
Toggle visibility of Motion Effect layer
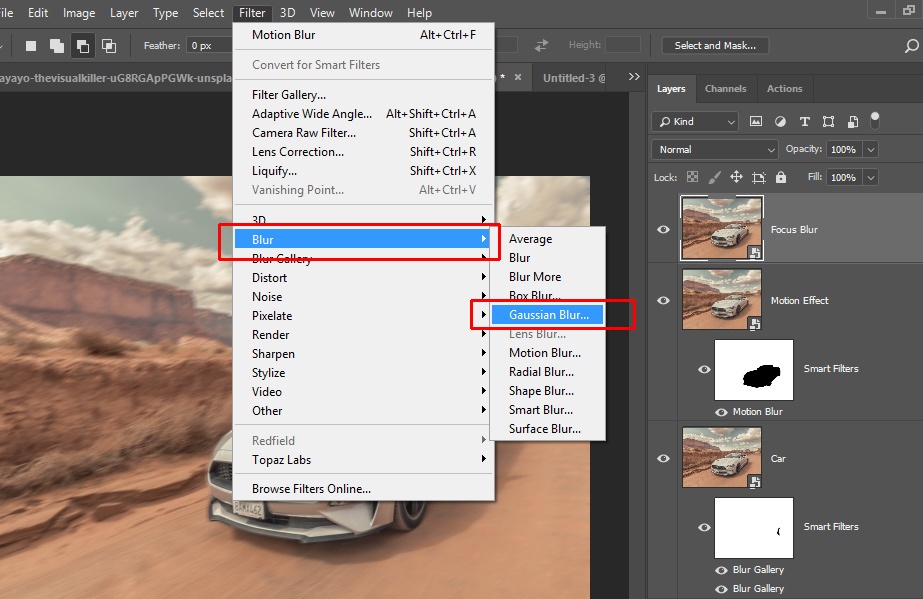(663, 300)
